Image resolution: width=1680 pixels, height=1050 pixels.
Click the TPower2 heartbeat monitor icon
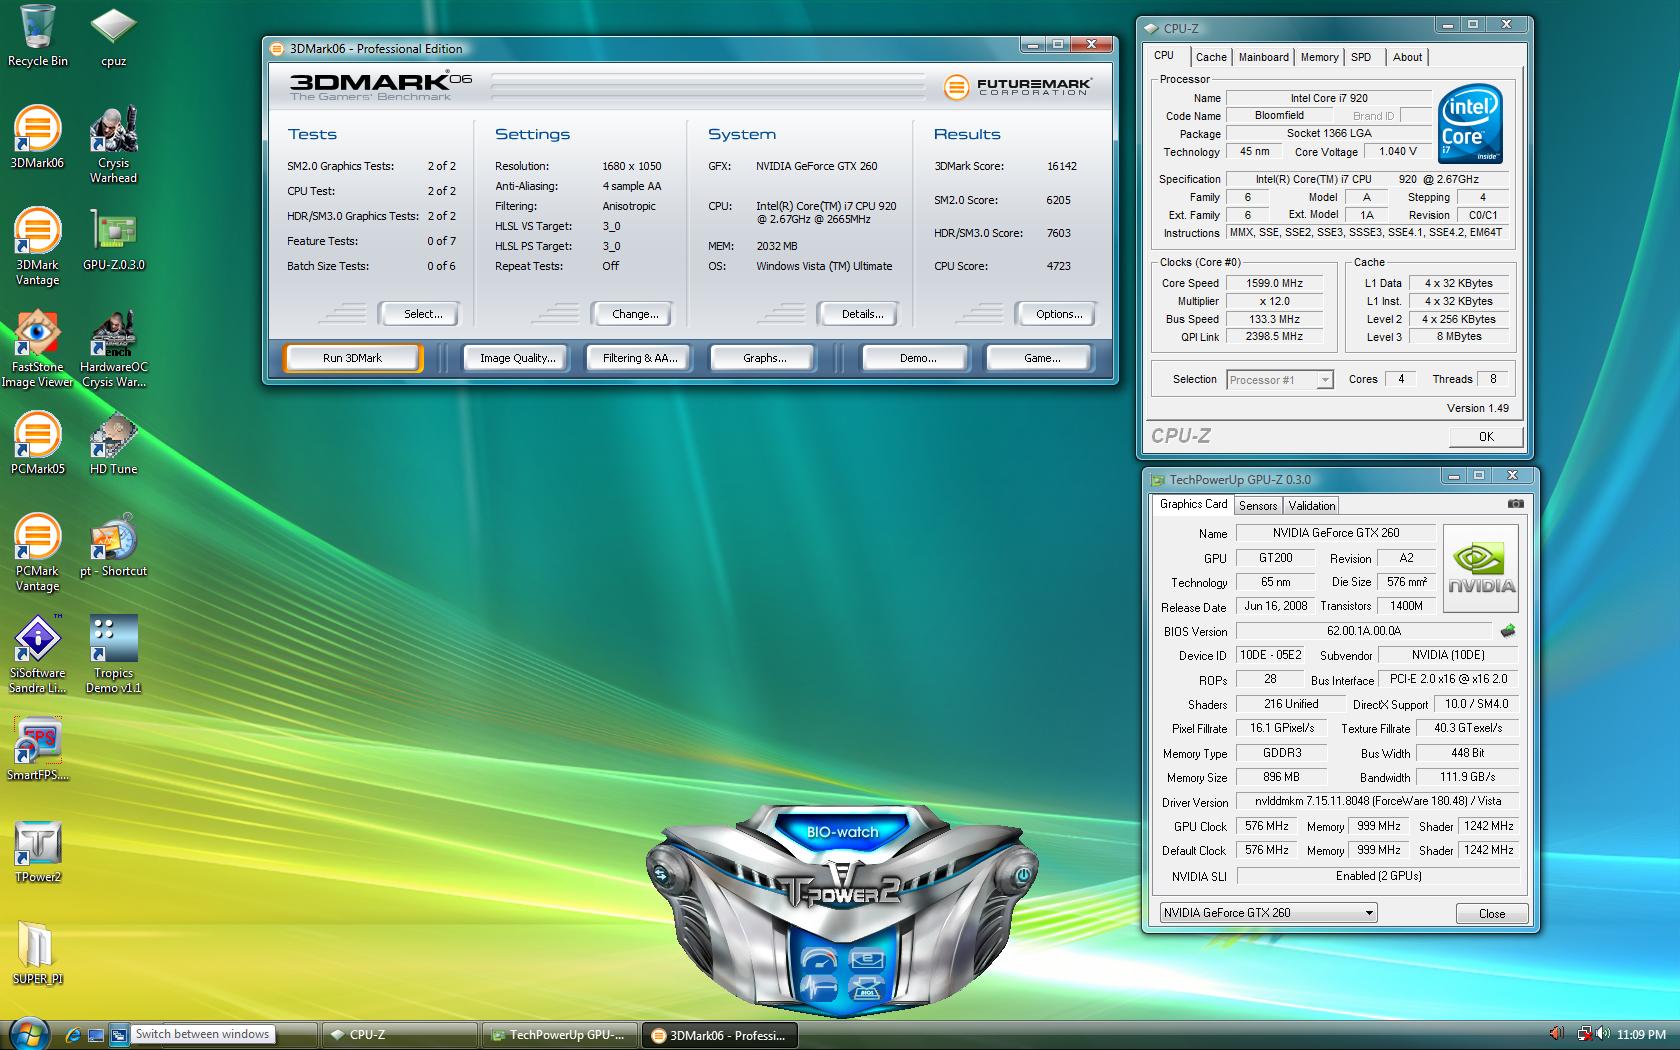[x=818, y=988]
